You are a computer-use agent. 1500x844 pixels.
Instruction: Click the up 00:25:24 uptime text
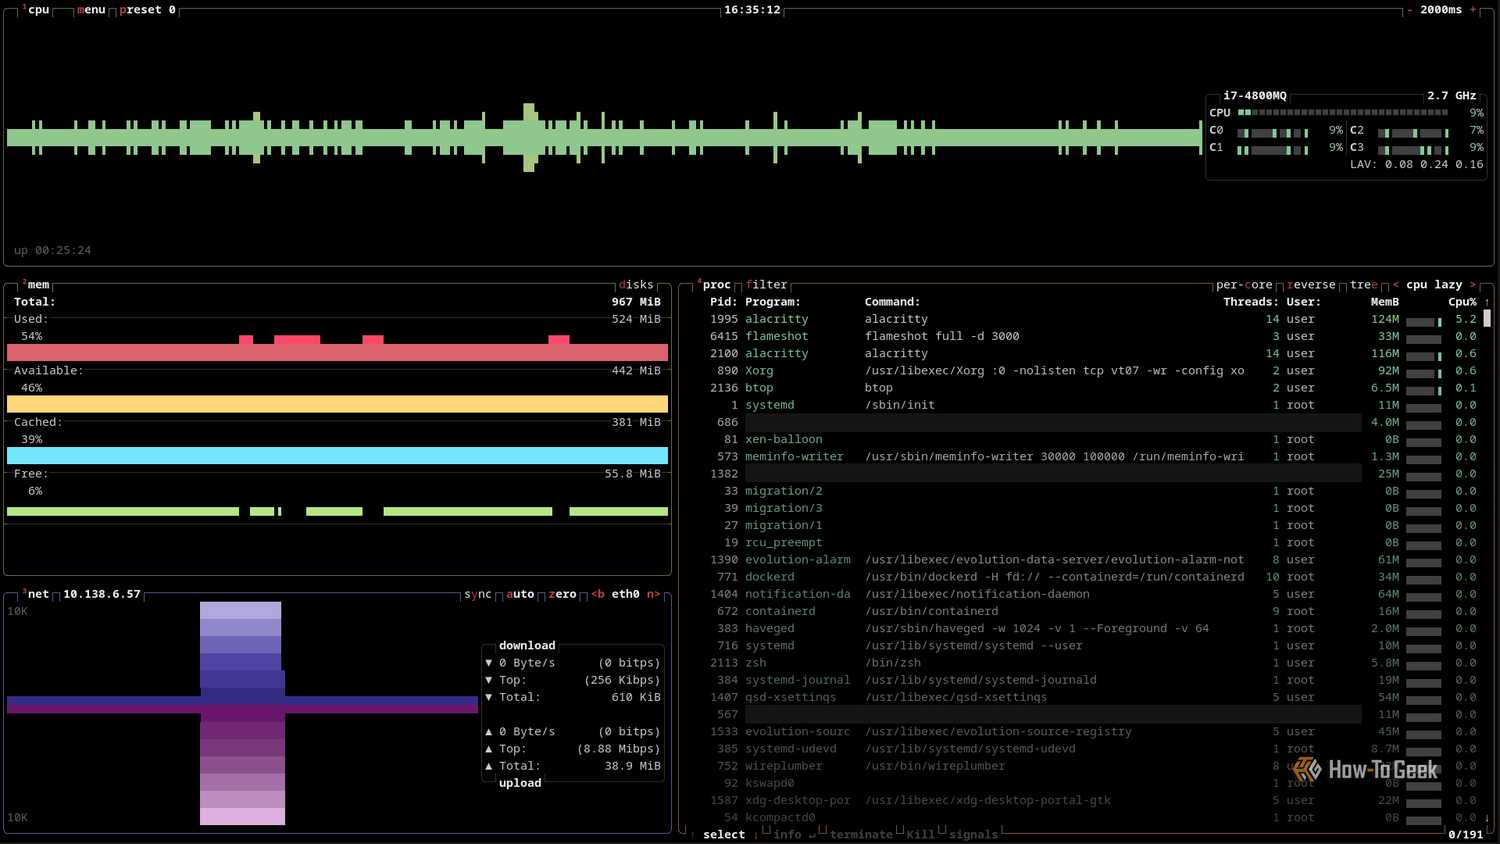[x=52, y=250]
